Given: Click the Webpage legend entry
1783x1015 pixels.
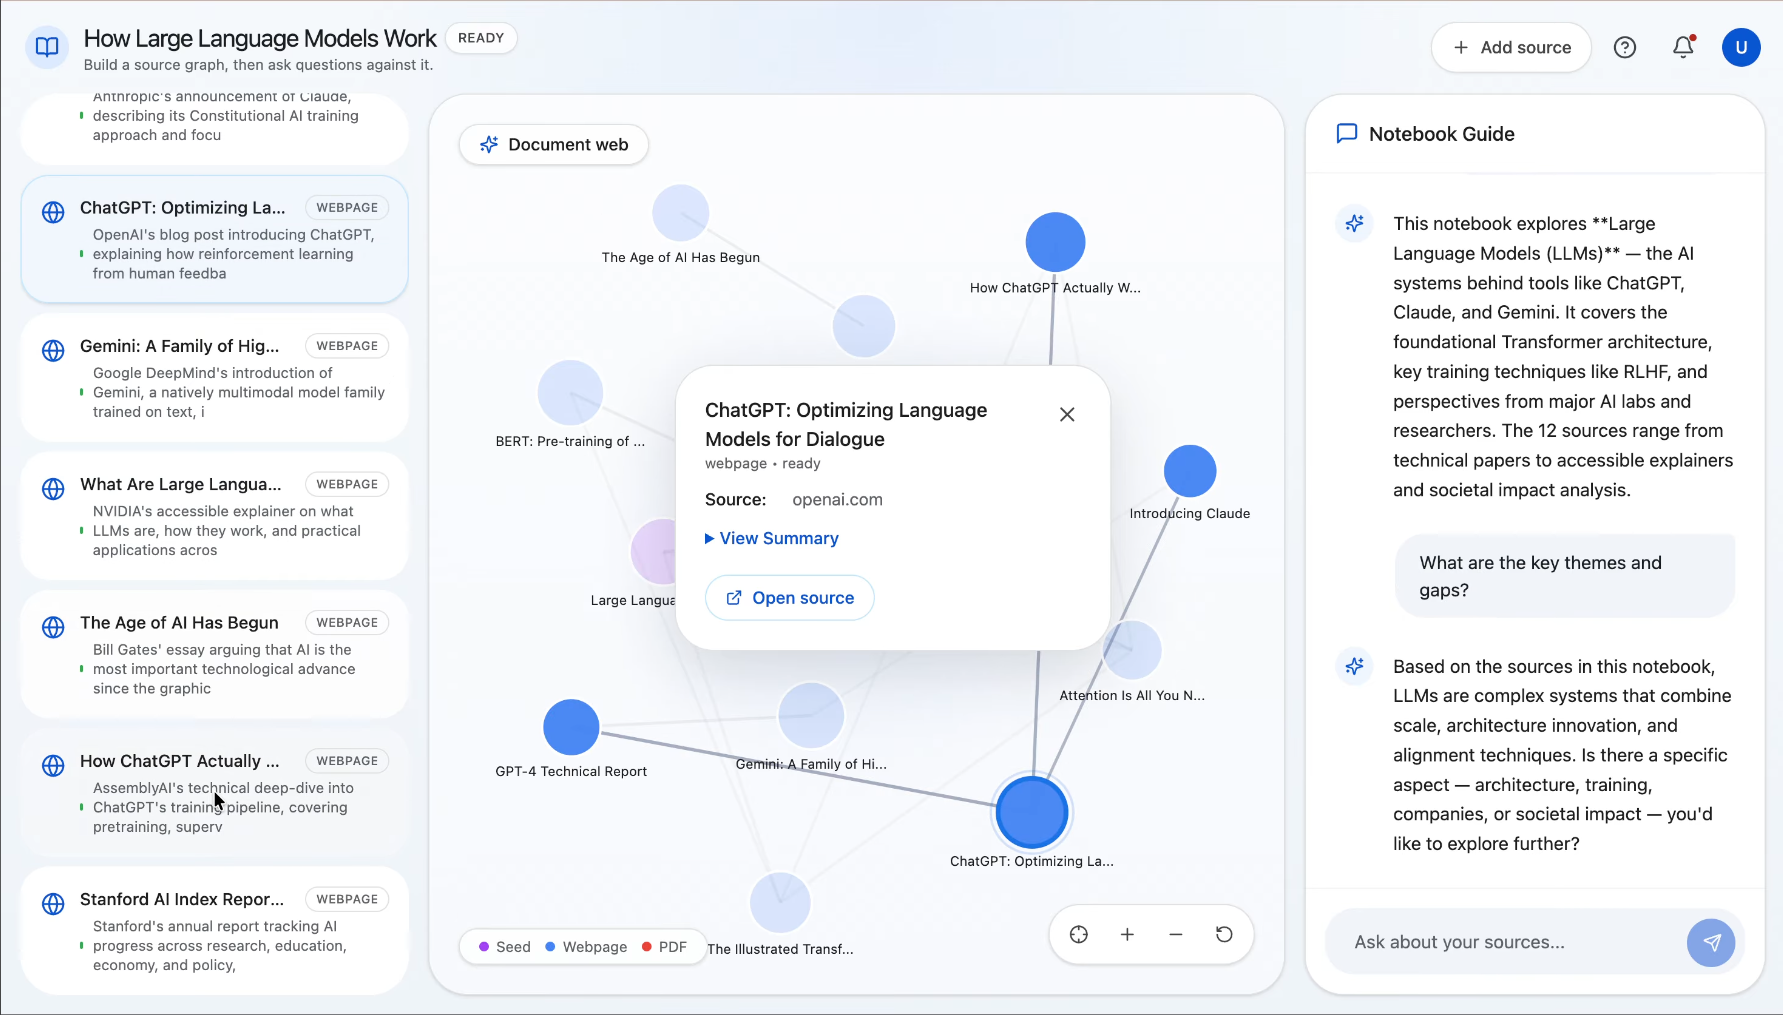Looking at the screenshot, I should point(586,947).
